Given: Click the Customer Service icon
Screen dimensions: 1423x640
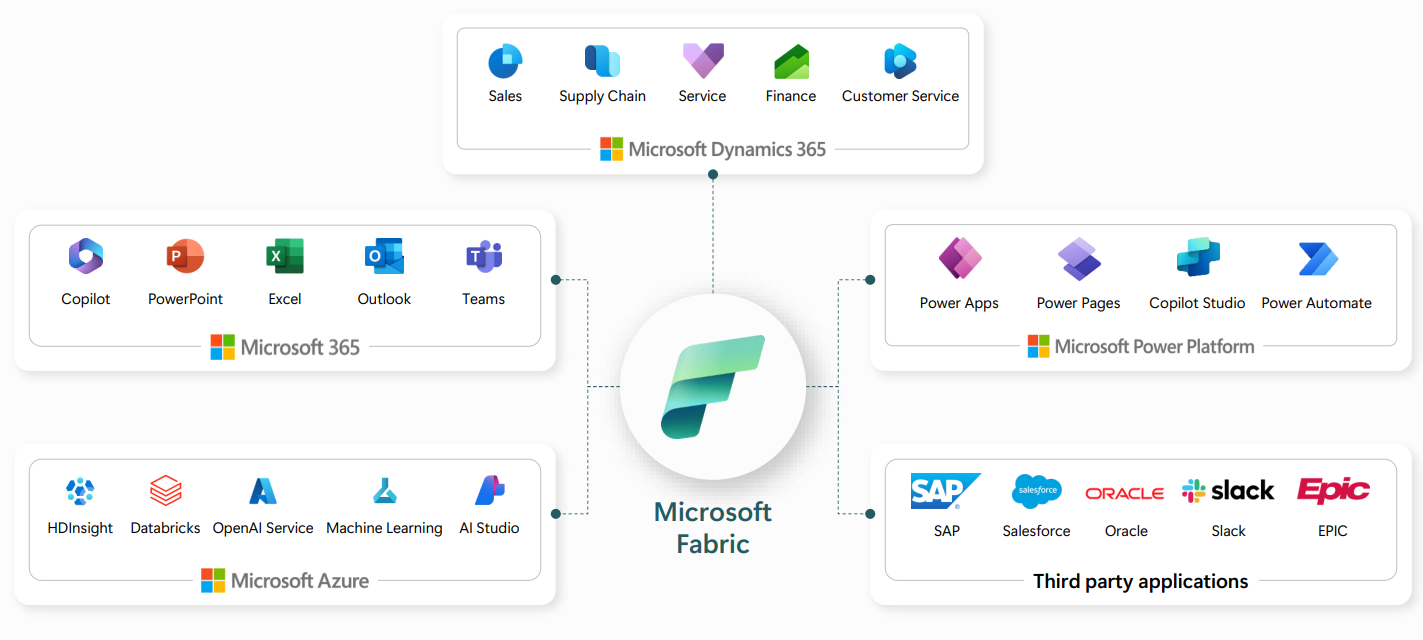Looking at the screenshot, I should click(x=900, y=62).
